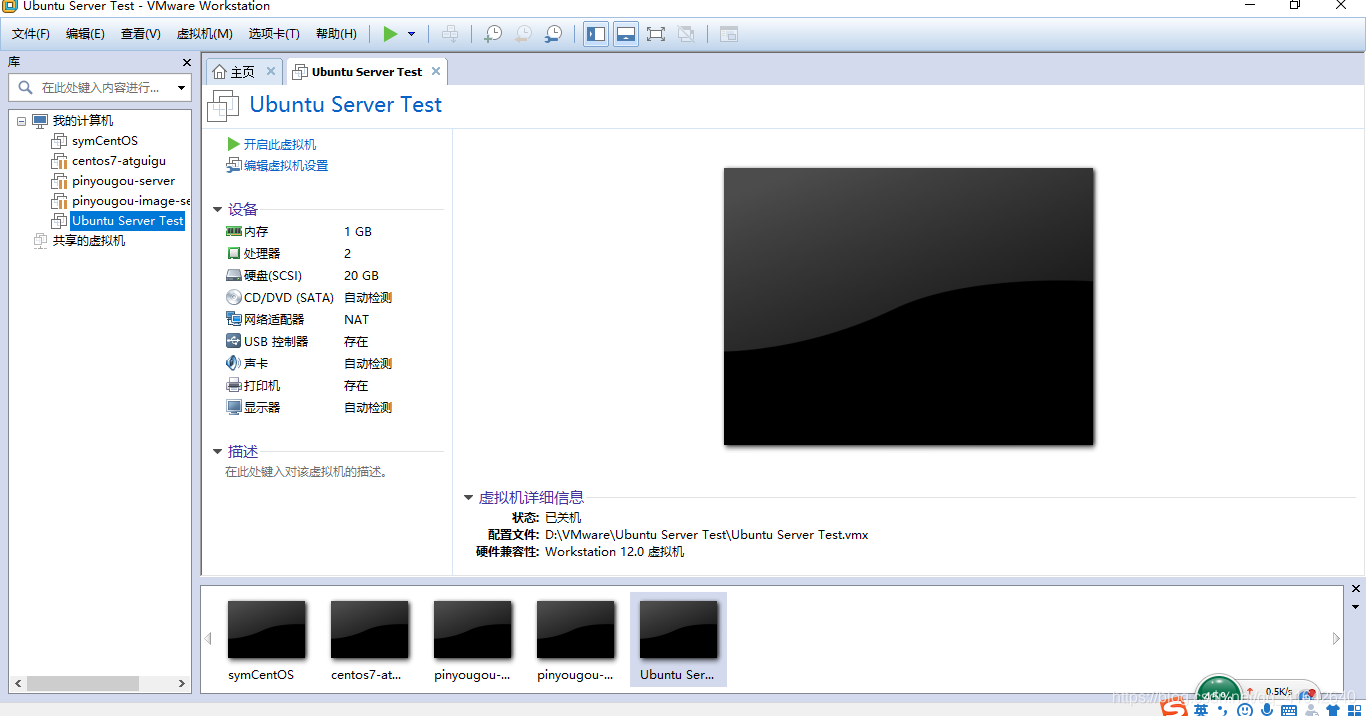Click the thumbnail bar right scroll arrow
The image size is (1366, 716).
pyautogui.click(x=1336, y=638)
